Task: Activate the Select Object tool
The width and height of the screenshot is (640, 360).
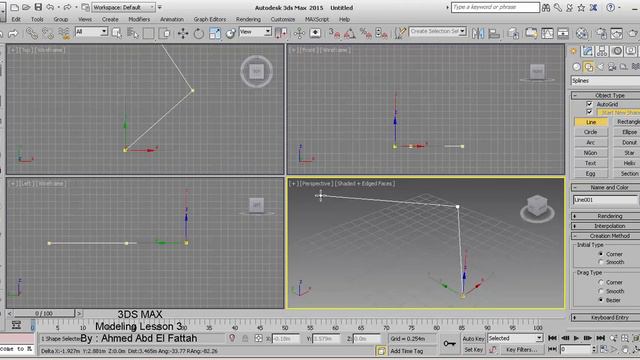Action: [117, 33]
